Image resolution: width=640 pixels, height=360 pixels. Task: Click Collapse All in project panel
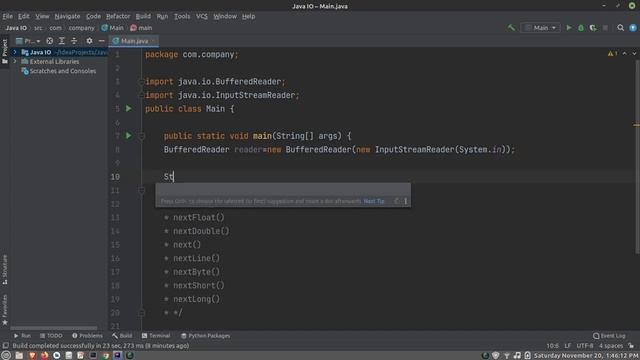click(74, 41)
